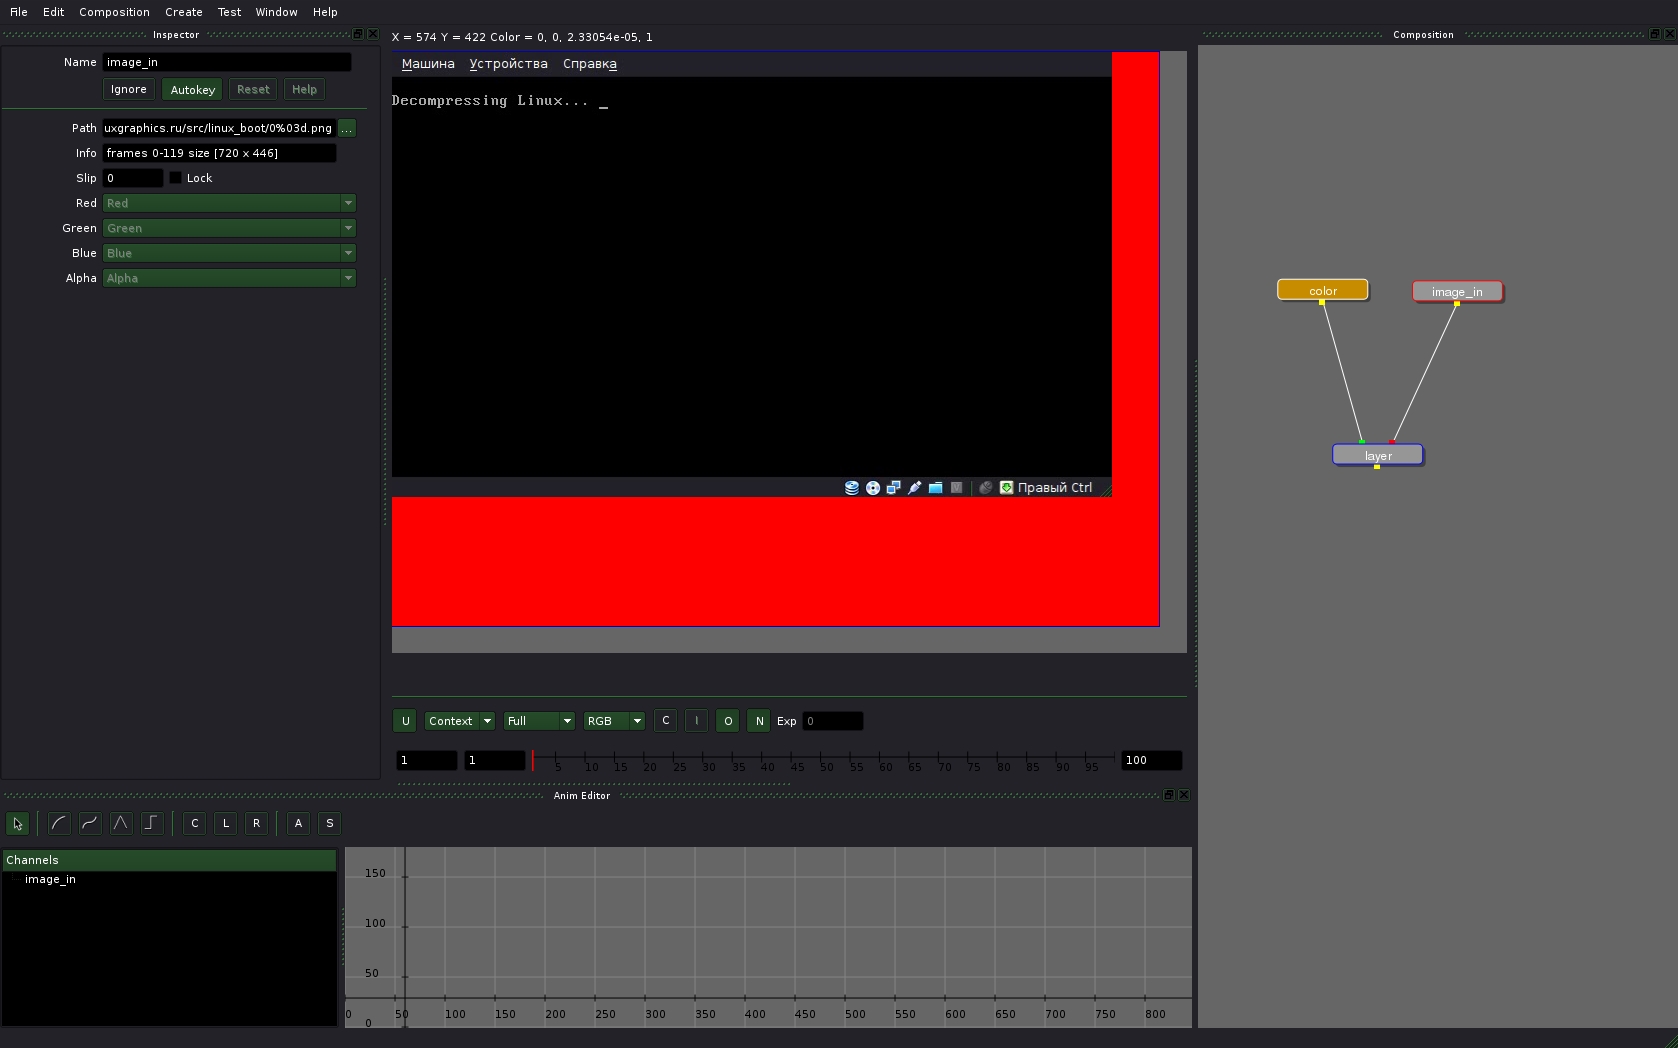This screenshot has width=1678, height=1048.
Task: Click the A button in Anim Editor toolbar
Action: pos(299,823)
